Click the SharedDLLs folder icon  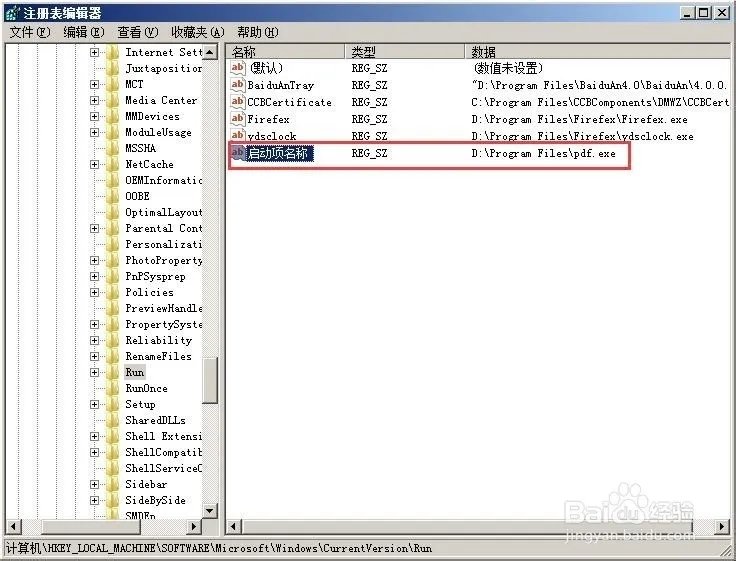coord(113,420)
